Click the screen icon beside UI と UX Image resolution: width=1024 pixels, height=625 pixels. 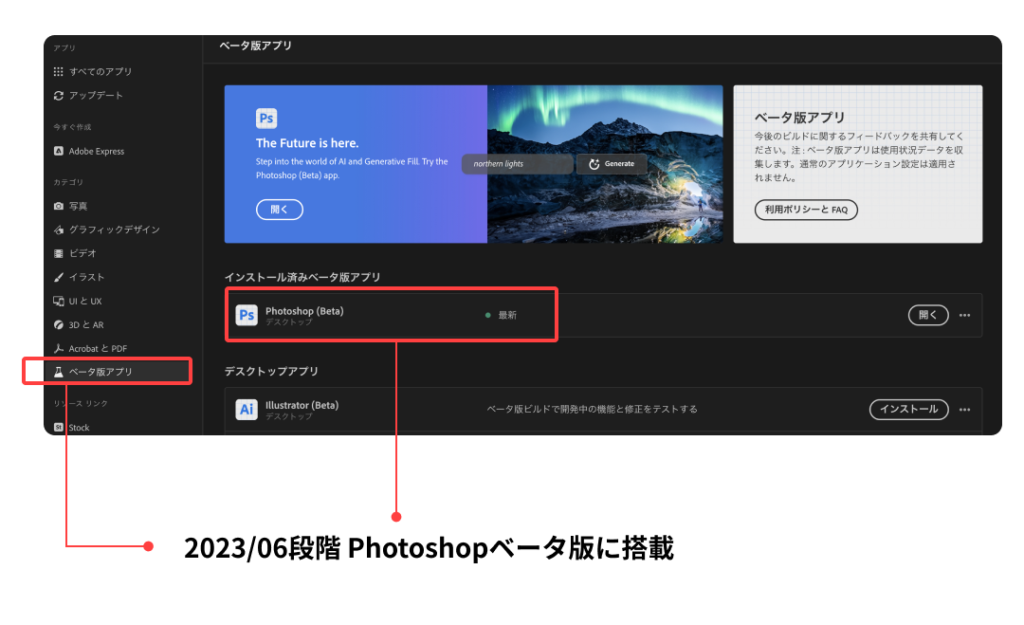(x=59, y=301)
